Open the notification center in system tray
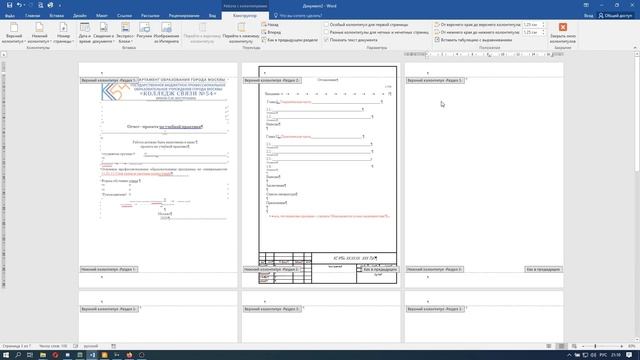Viewport: 640px width, 360px height. pyautogui.click(x=629, y=355)
